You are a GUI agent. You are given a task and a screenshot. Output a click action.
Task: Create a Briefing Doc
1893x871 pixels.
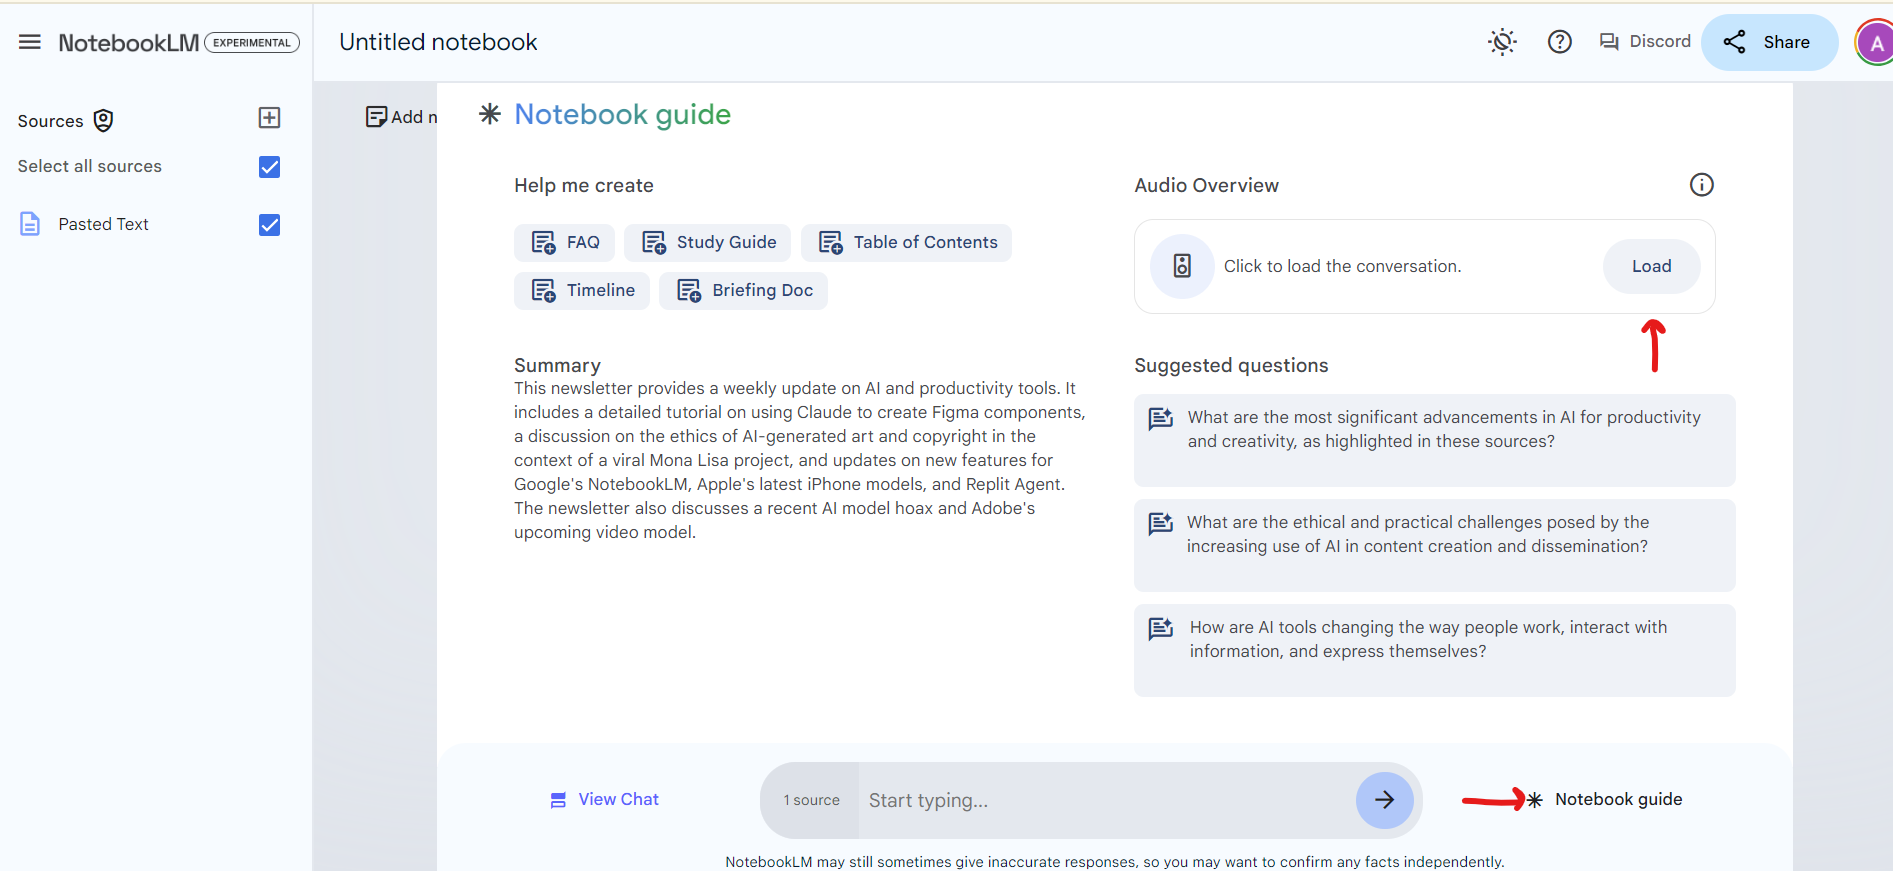coord(744,291)
